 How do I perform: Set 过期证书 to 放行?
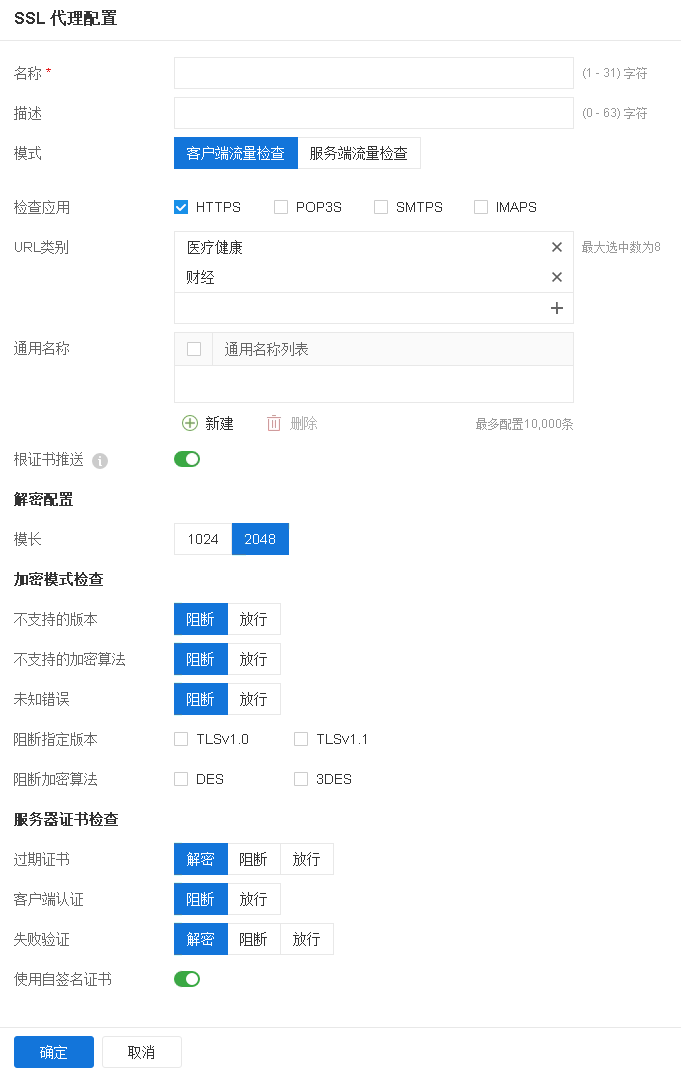pos(307,859)
